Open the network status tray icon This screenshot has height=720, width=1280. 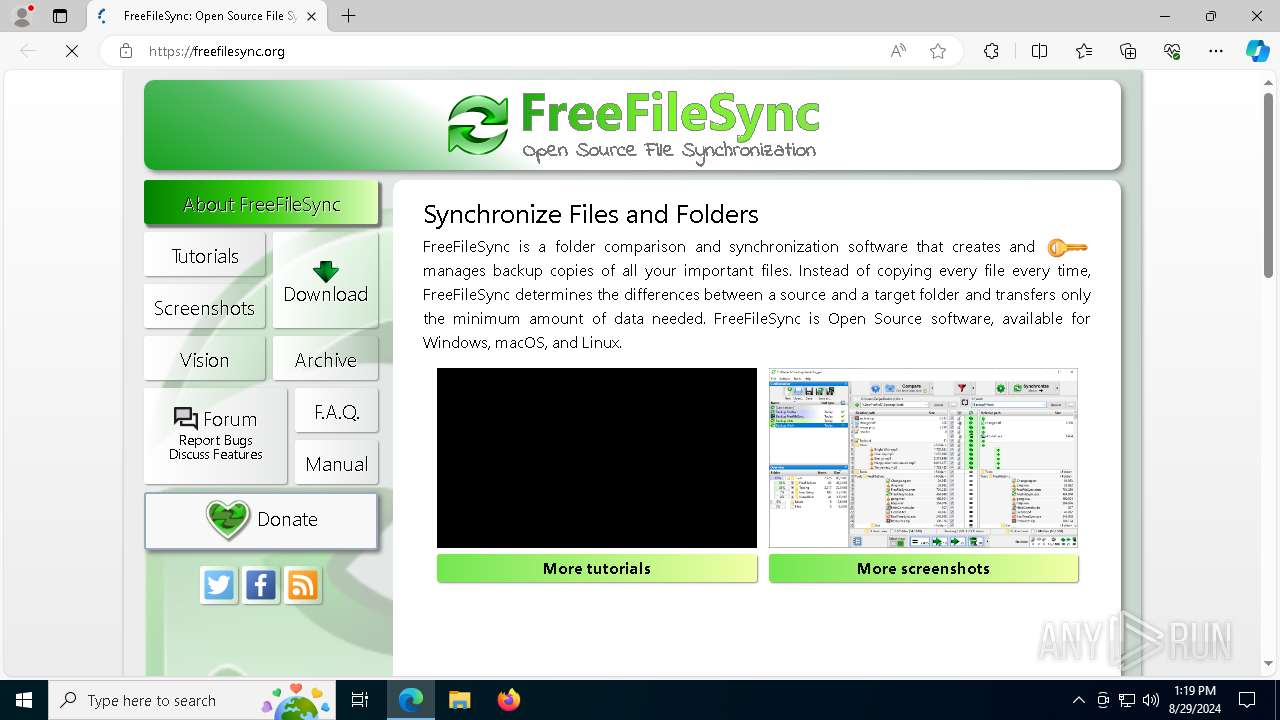click(x=1127, y=700)
